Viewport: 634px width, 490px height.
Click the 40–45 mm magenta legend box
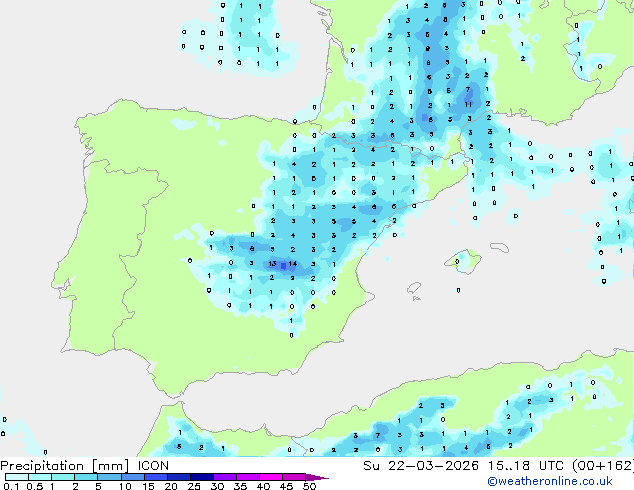(271, 477)
